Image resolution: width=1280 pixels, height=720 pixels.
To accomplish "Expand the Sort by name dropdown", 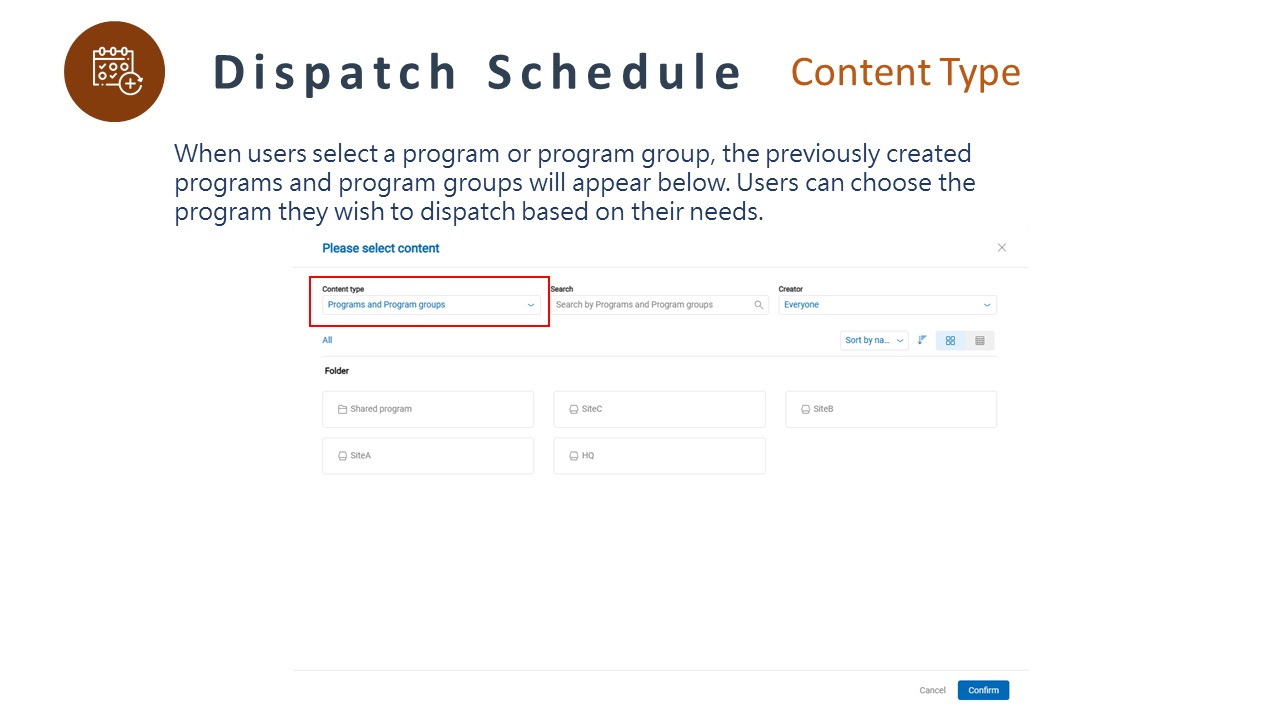I will coord(874,341).
